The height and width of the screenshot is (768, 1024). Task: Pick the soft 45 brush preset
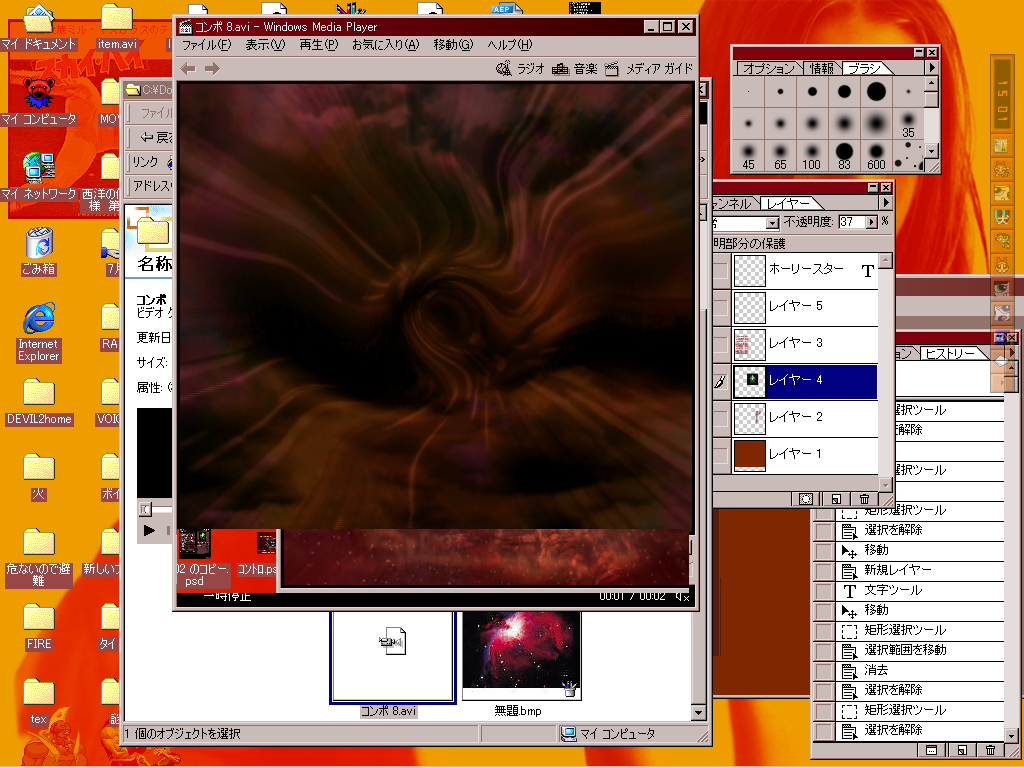tap(748, 156)
